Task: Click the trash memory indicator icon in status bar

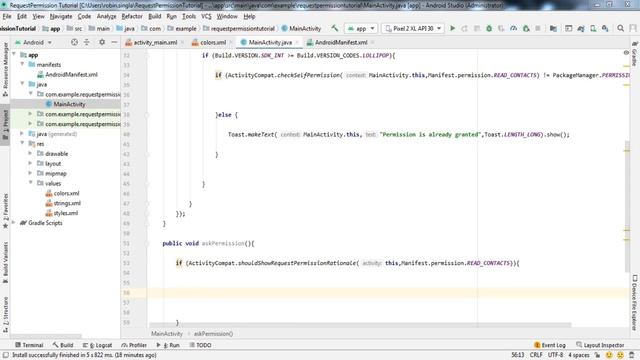Action: point(631,355)
